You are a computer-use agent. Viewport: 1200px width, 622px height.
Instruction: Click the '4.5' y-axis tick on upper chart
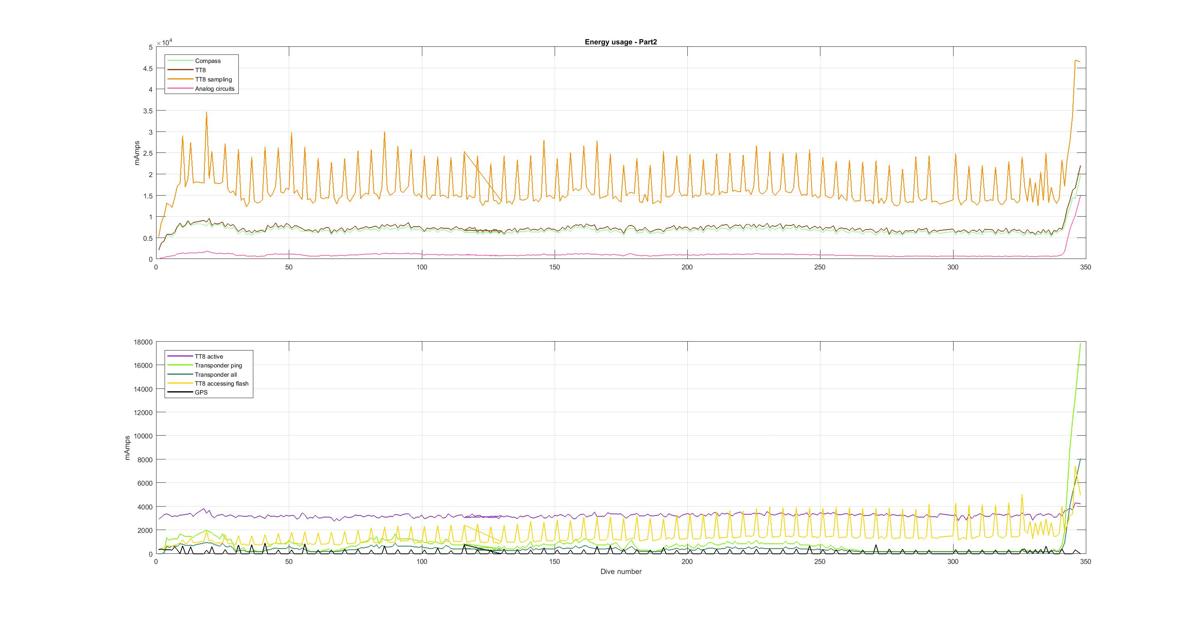coord(148,68)
